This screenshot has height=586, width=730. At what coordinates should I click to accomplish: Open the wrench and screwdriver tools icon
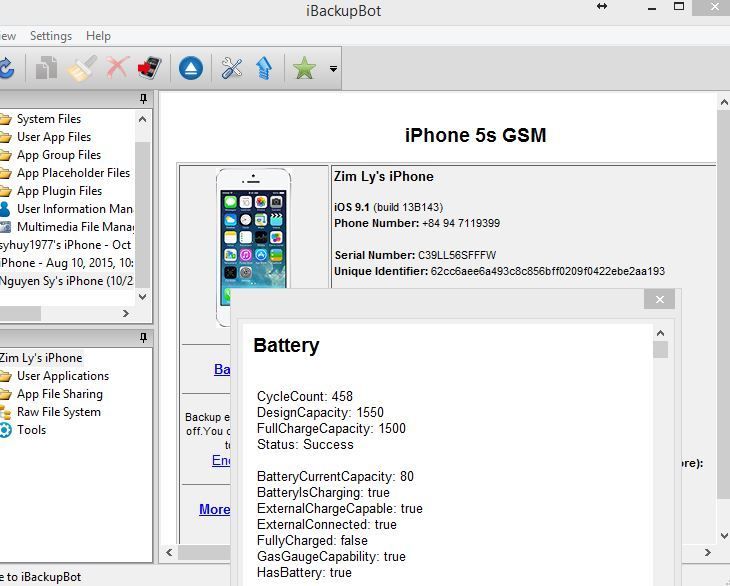232,68
